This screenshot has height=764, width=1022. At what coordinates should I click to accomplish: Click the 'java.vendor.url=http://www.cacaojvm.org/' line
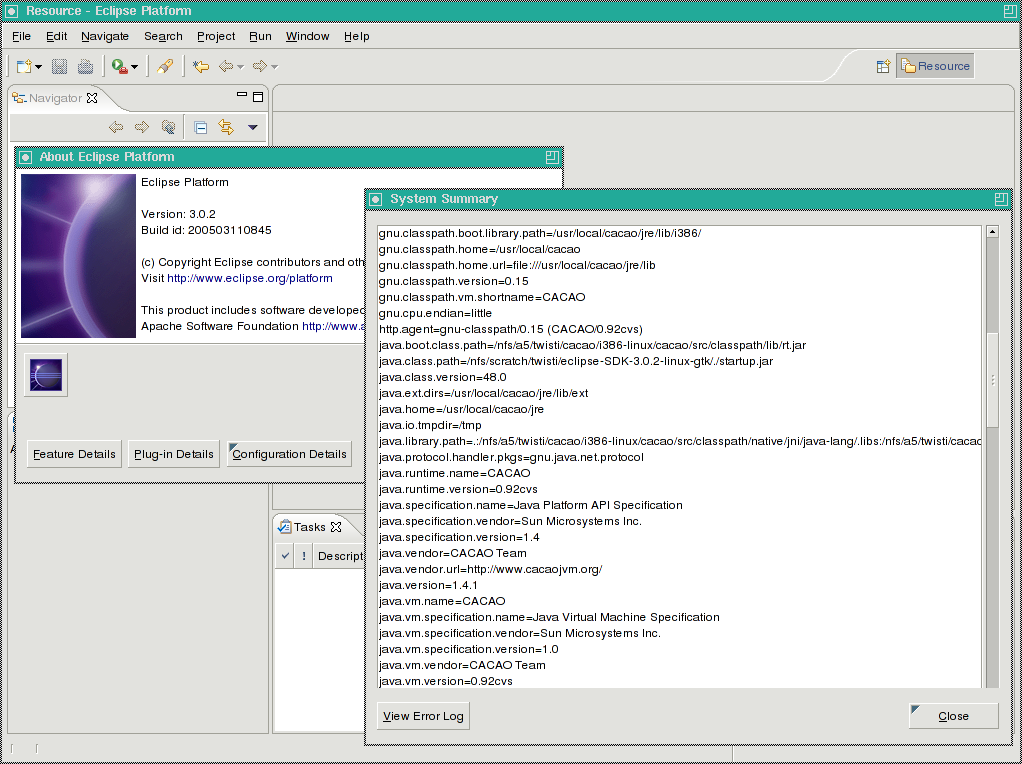click(491, 569)
